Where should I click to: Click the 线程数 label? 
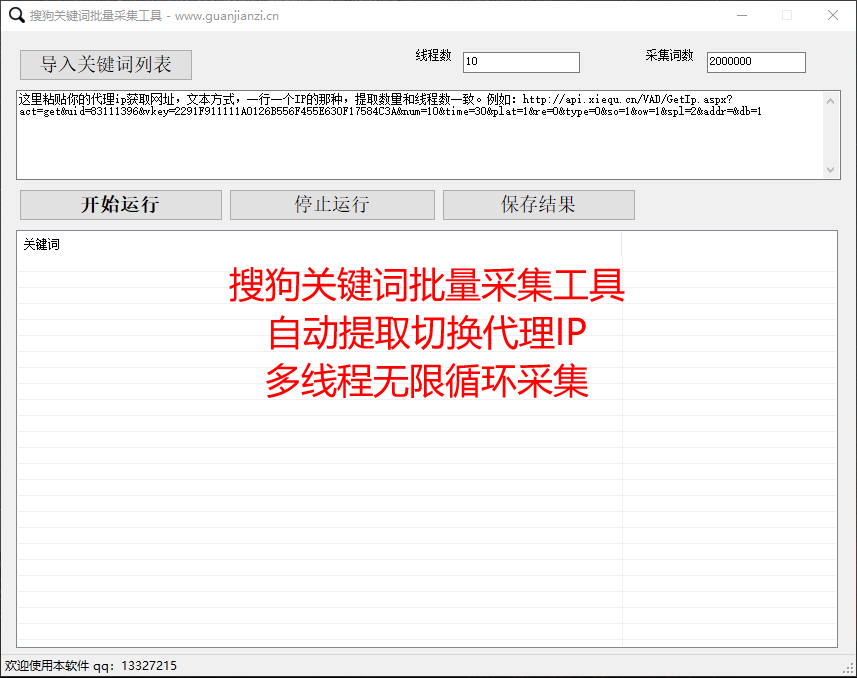pyautogui.click(x=433, y=55)
